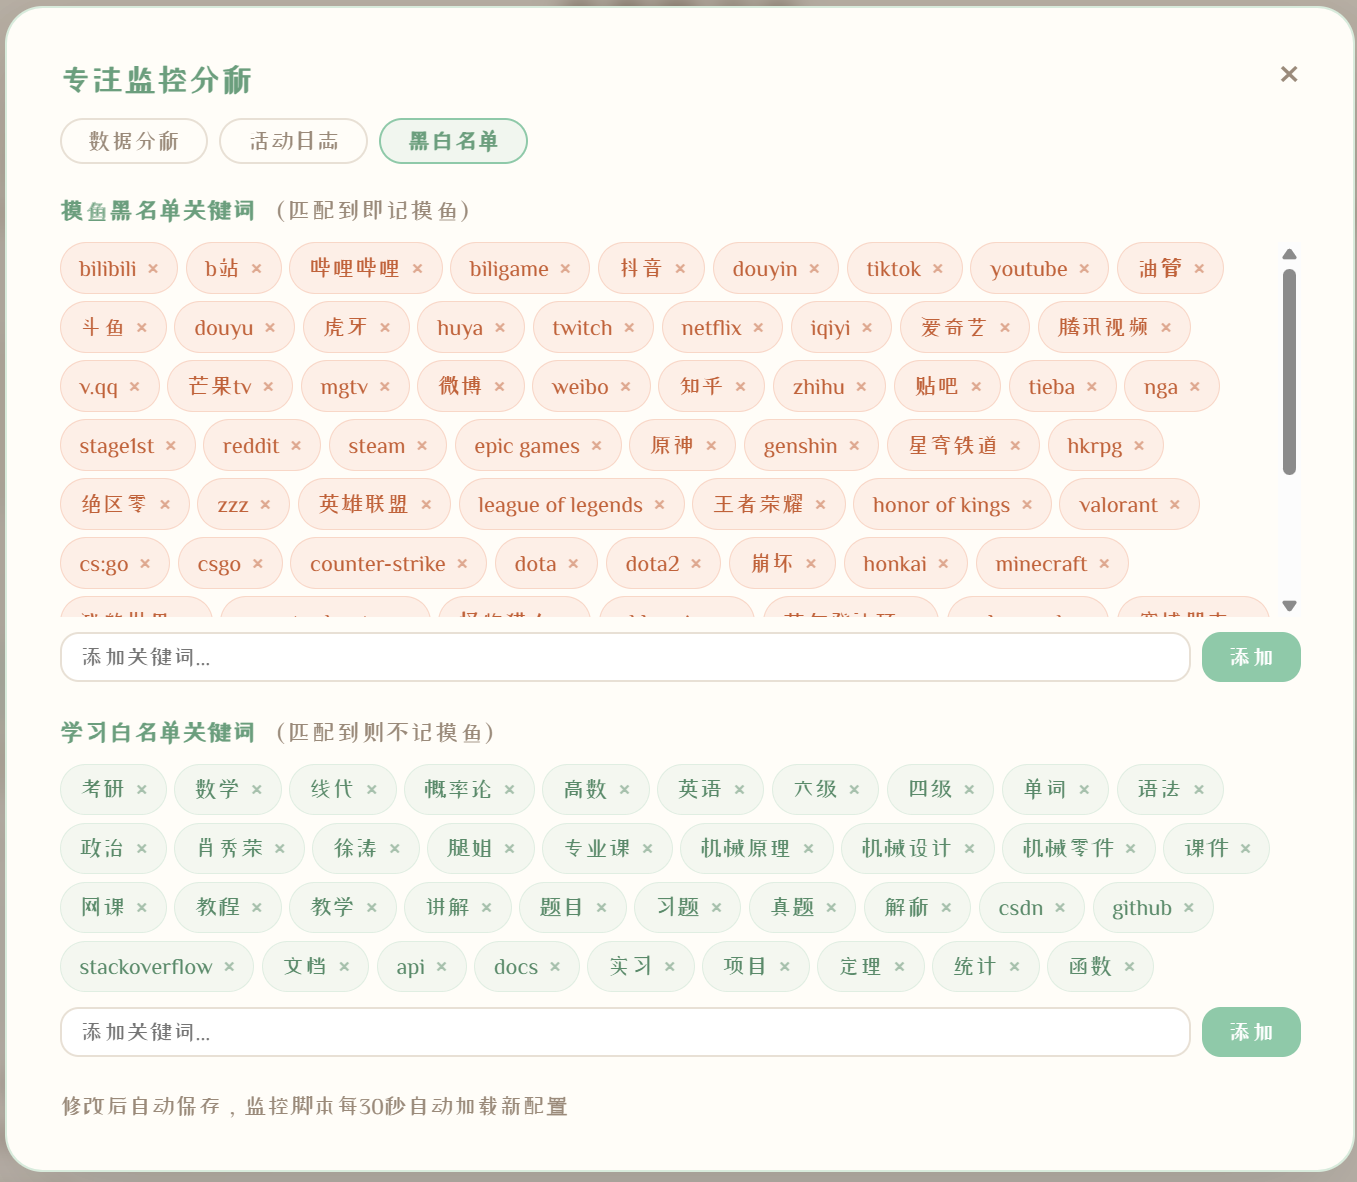Remove the hkrpg keyword tag
The height and width of the screenshot is (1182, 1357).
(x=1139, y=446)
